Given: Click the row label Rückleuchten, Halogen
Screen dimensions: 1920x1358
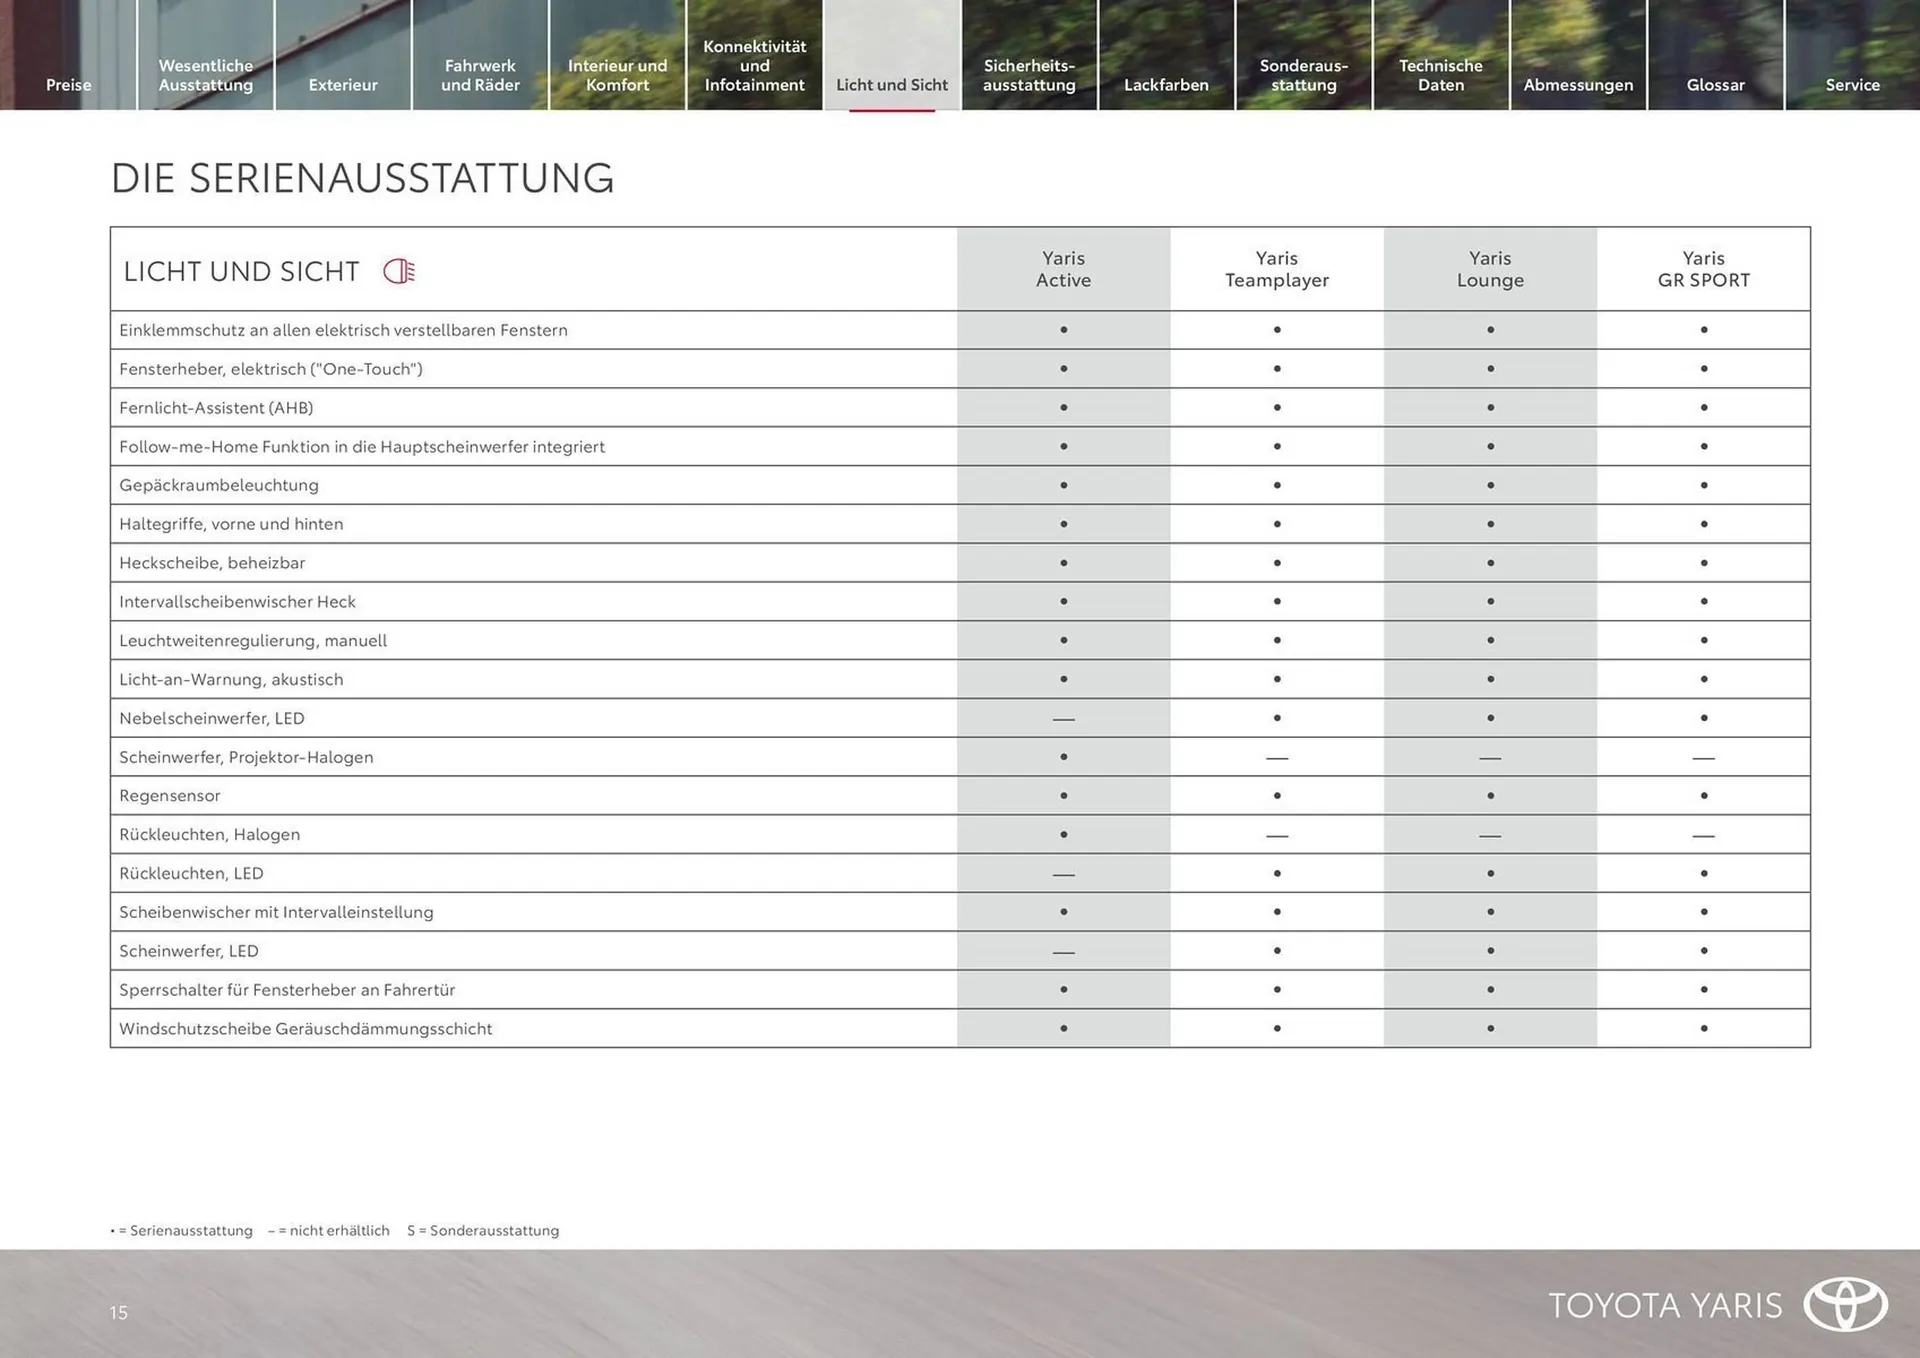Looking at the screenshot, I should pos(209,834).
